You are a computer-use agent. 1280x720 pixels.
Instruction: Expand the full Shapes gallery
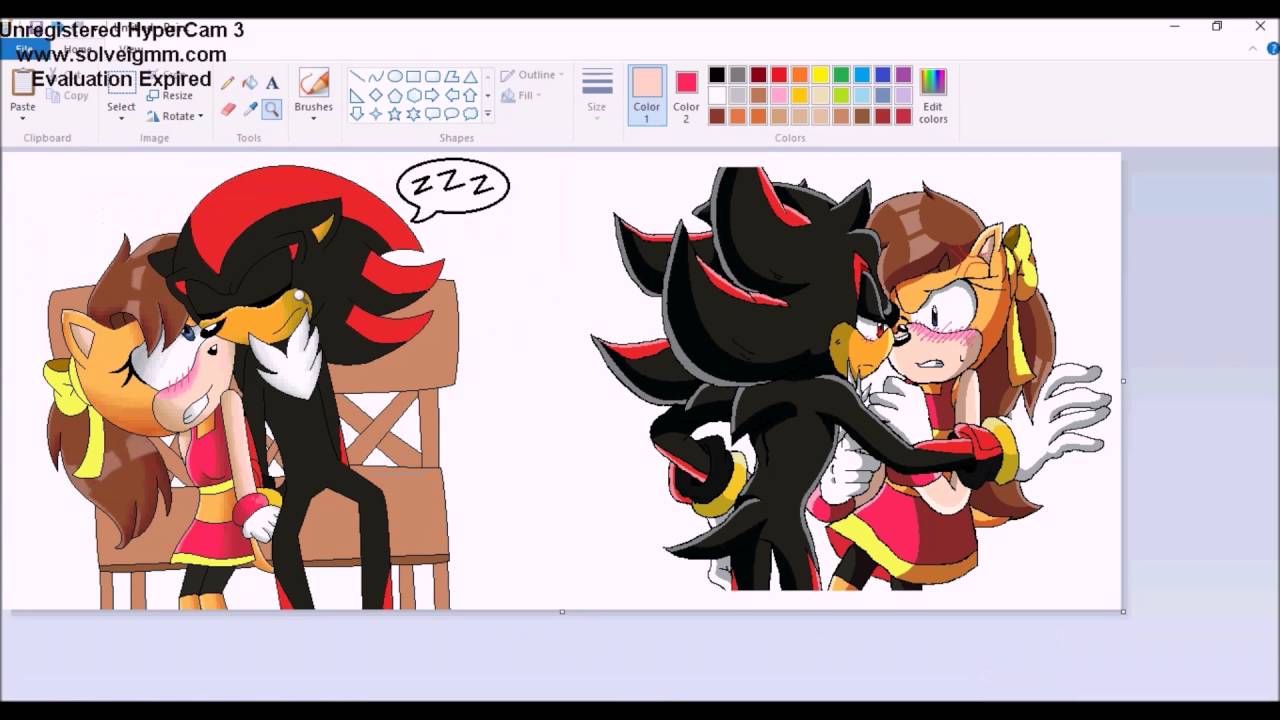pyautogui.click(x=488, y=114)
